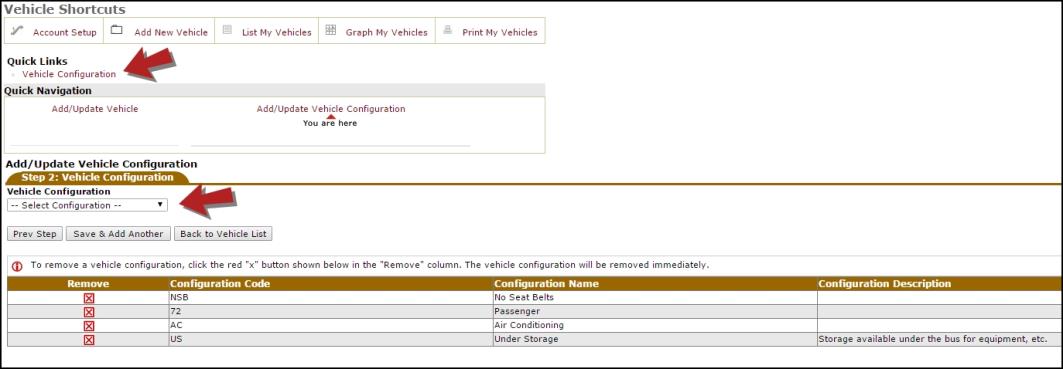Screen dimensions: 1063x369
Task: Click the List My Vehicles list icon
Action: click(227, 30)
